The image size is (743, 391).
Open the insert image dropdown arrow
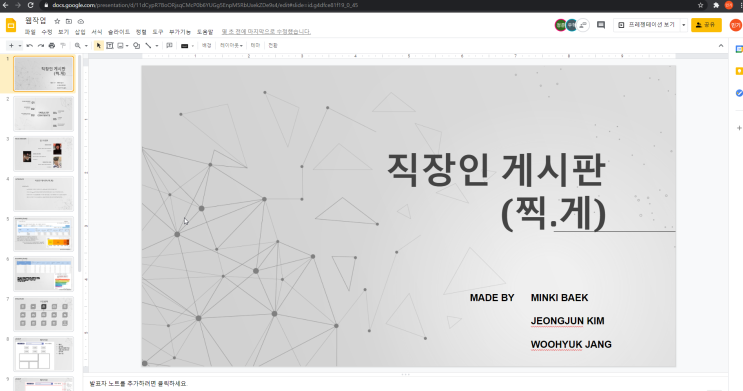pyautogui.click(x=127, y=45)
